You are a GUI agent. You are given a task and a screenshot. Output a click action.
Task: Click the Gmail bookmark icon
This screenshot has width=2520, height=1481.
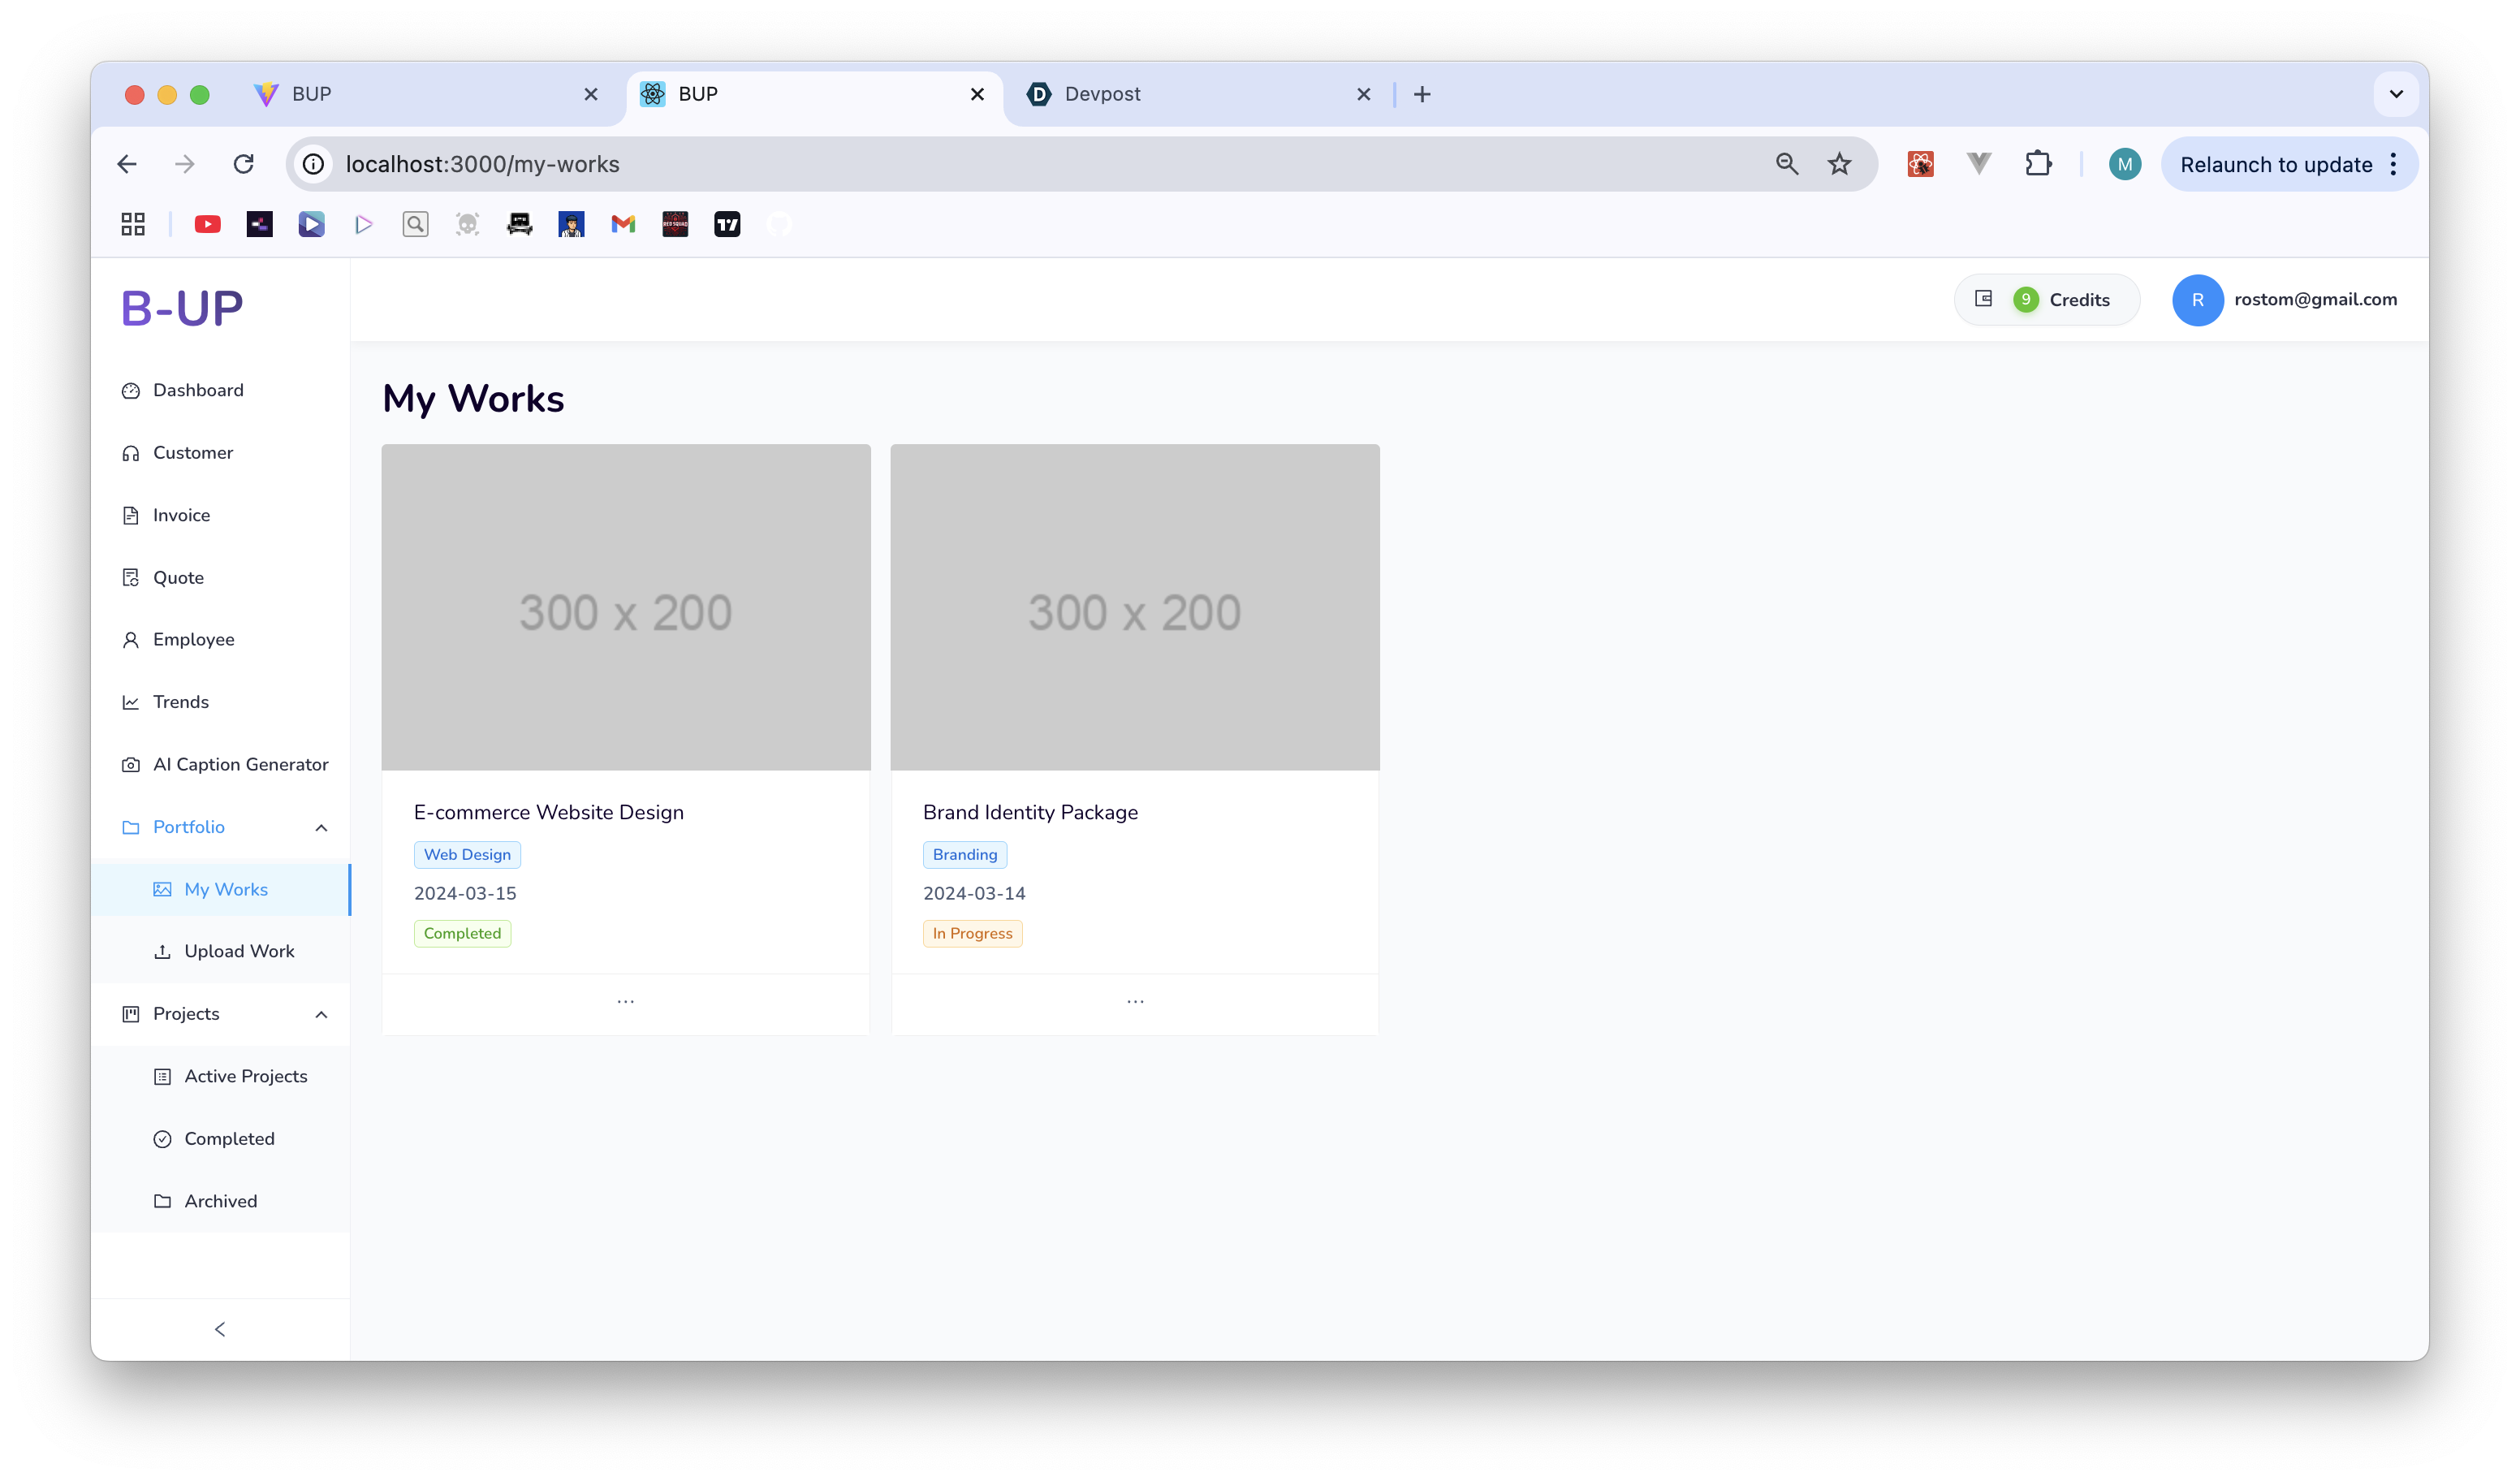pyautogui.click(x=623, y=224)
